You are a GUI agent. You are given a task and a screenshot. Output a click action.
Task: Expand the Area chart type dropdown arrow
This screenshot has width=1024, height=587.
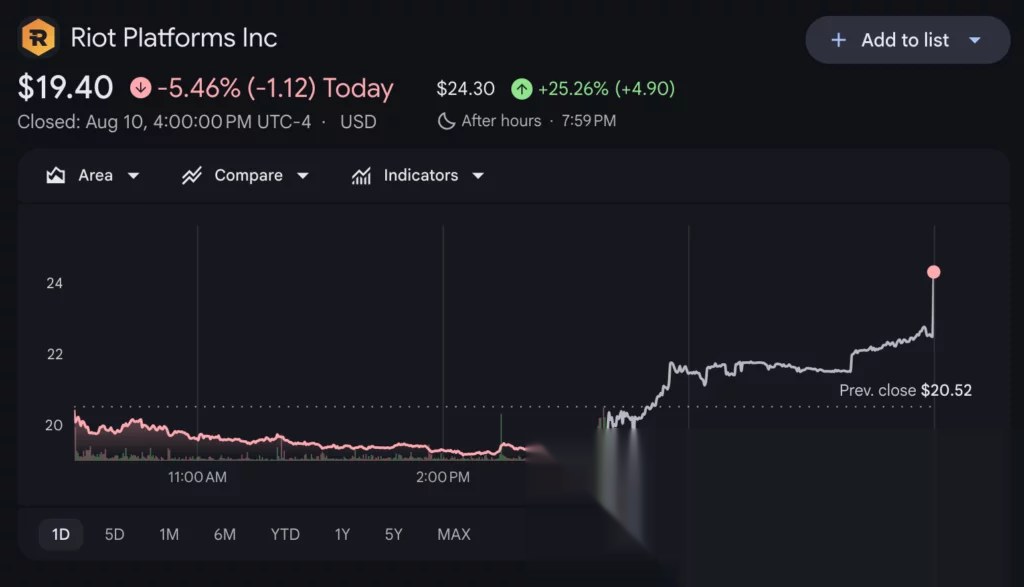[x=133, y=176]
